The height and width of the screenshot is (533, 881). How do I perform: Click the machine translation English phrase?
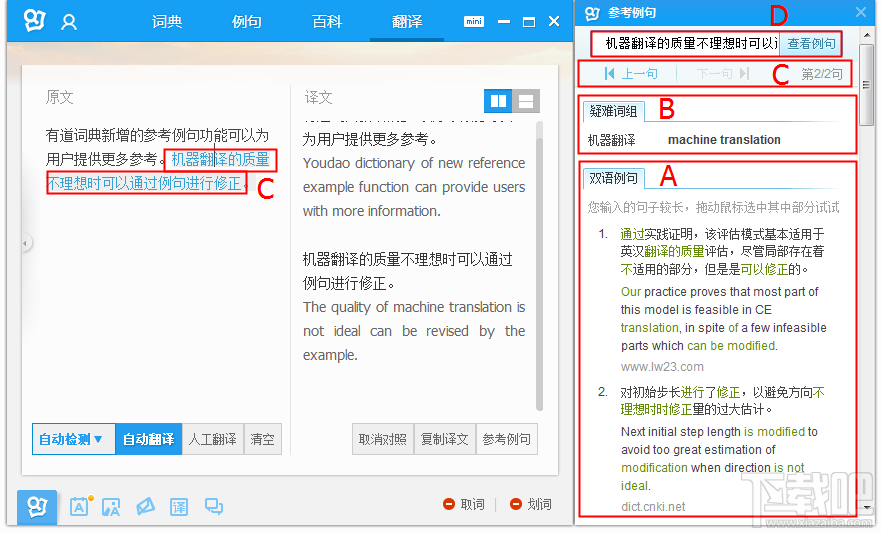click(724, 140)
